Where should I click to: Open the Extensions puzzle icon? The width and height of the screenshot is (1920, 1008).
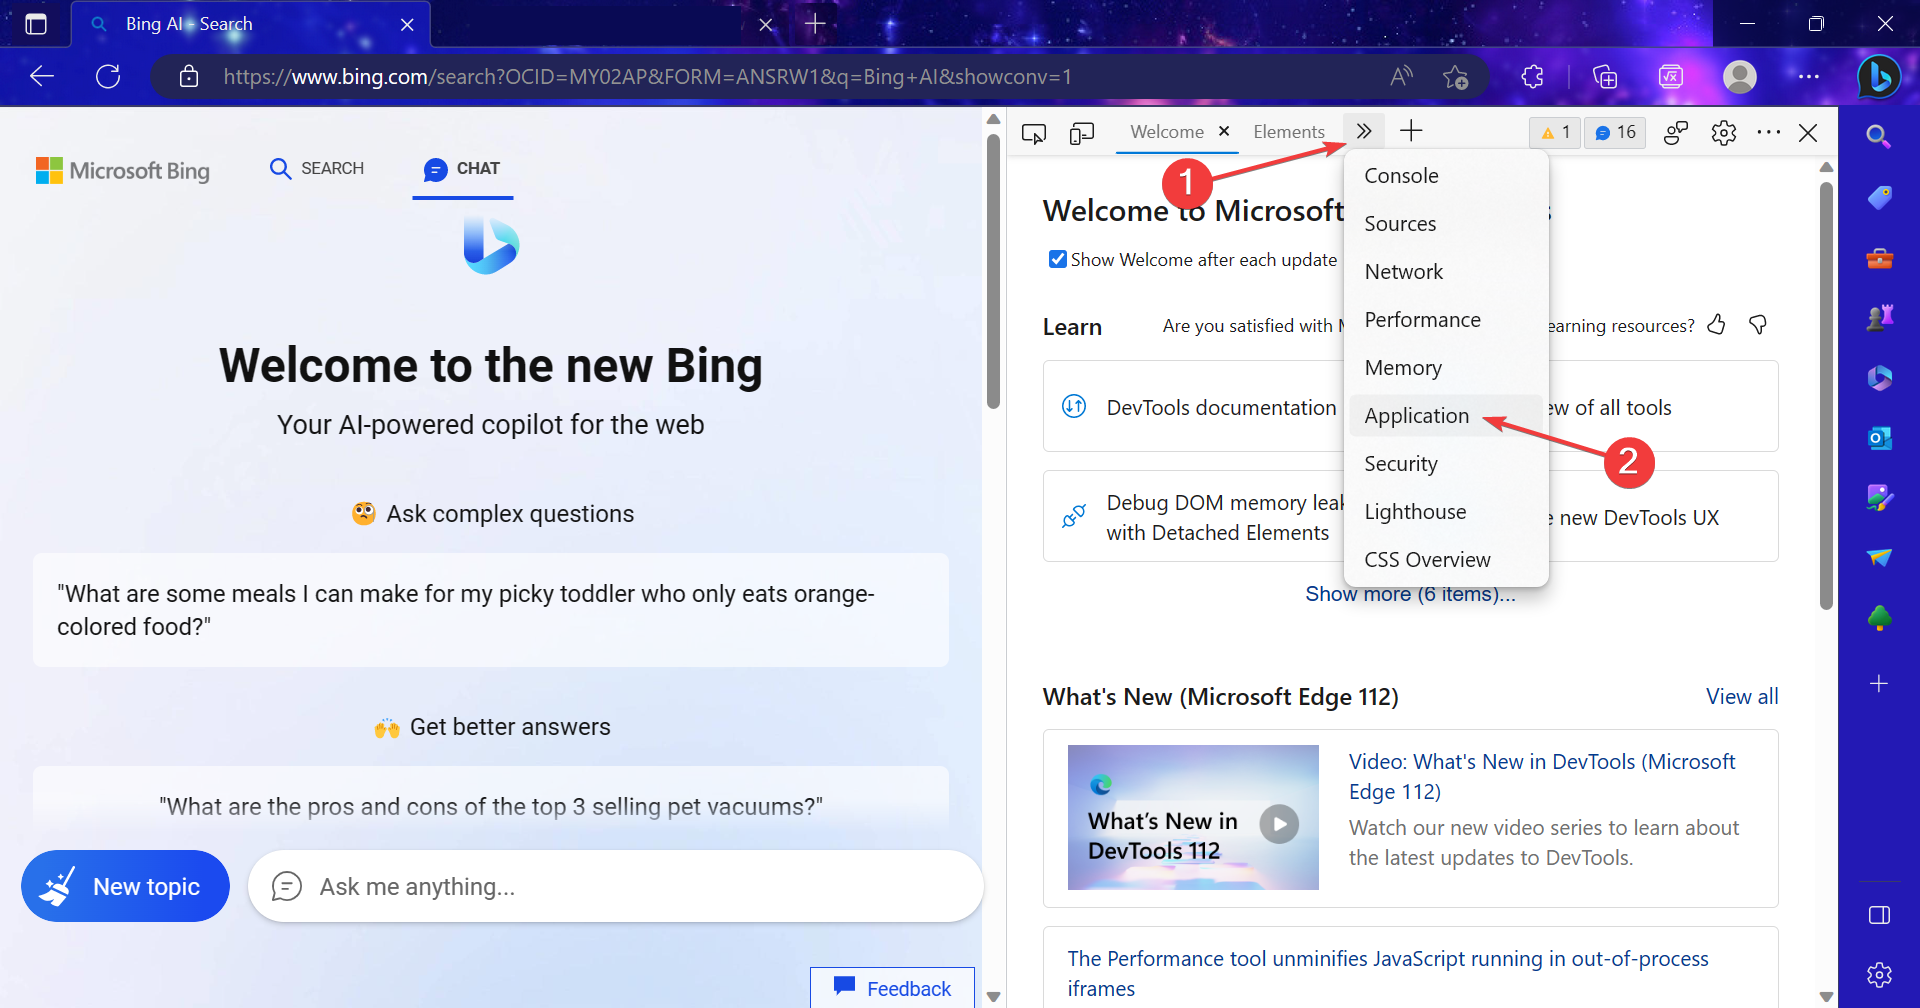(1532, 77)
